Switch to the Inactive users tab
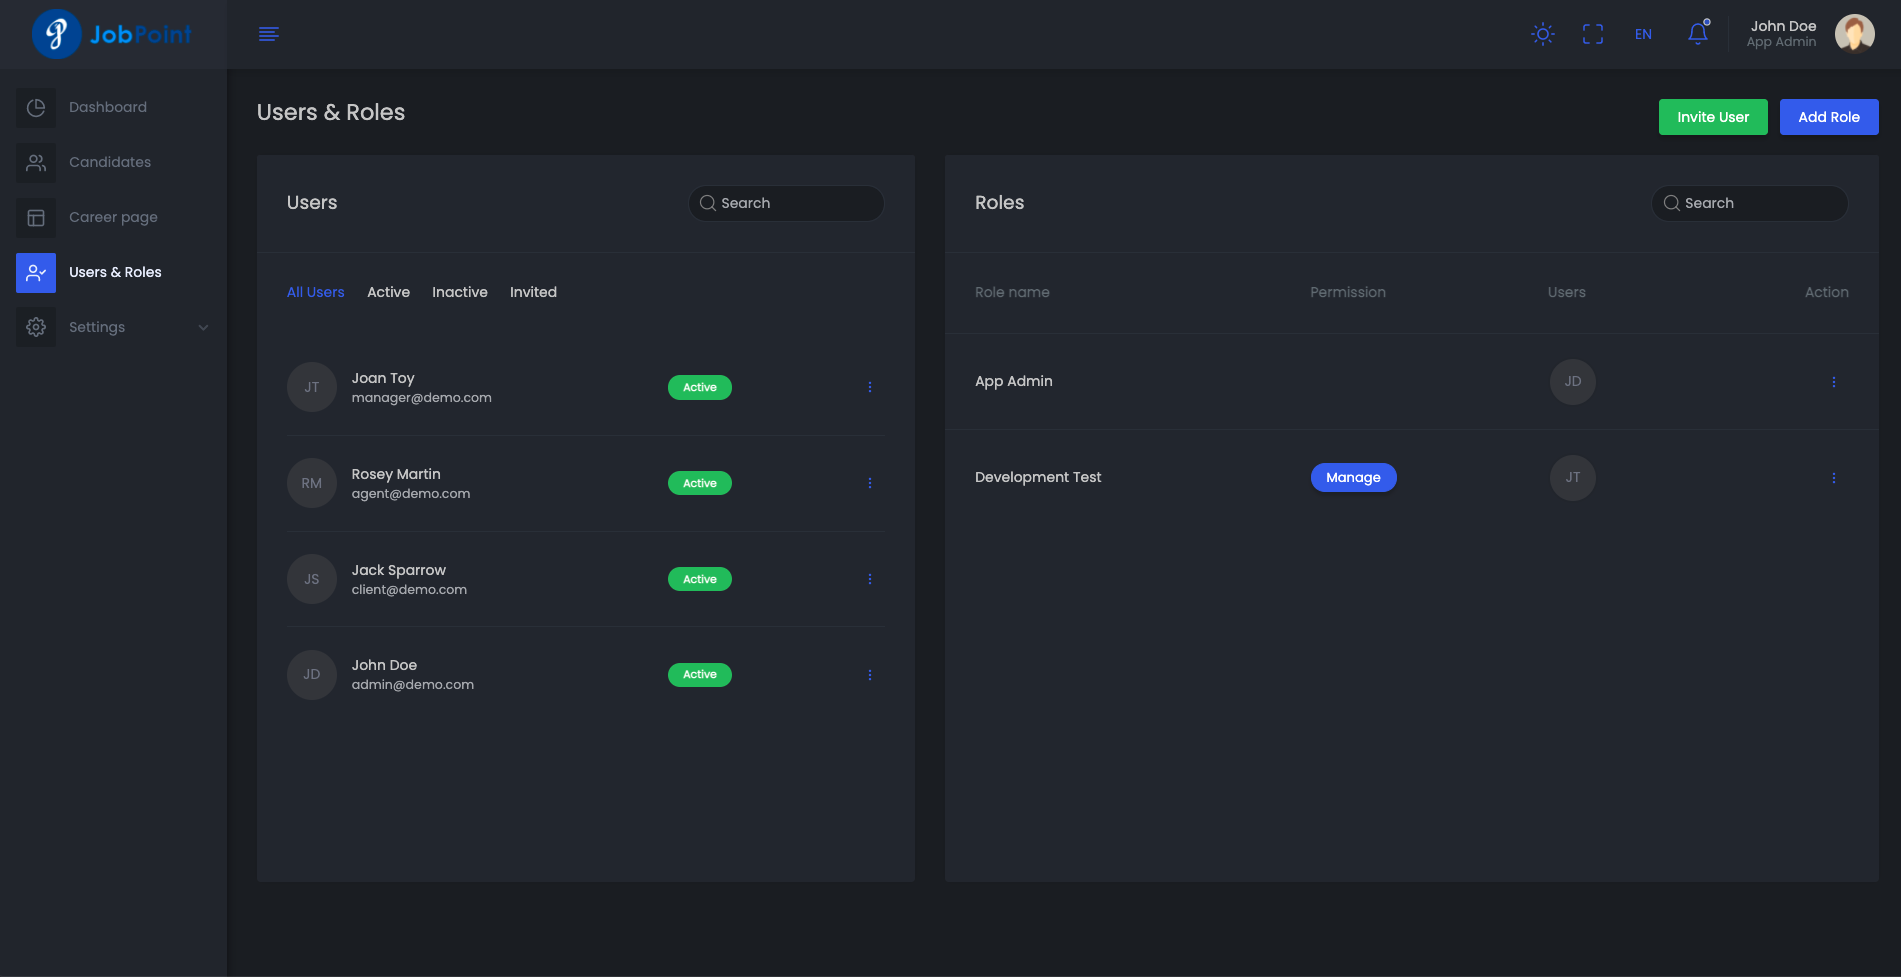 459,292
